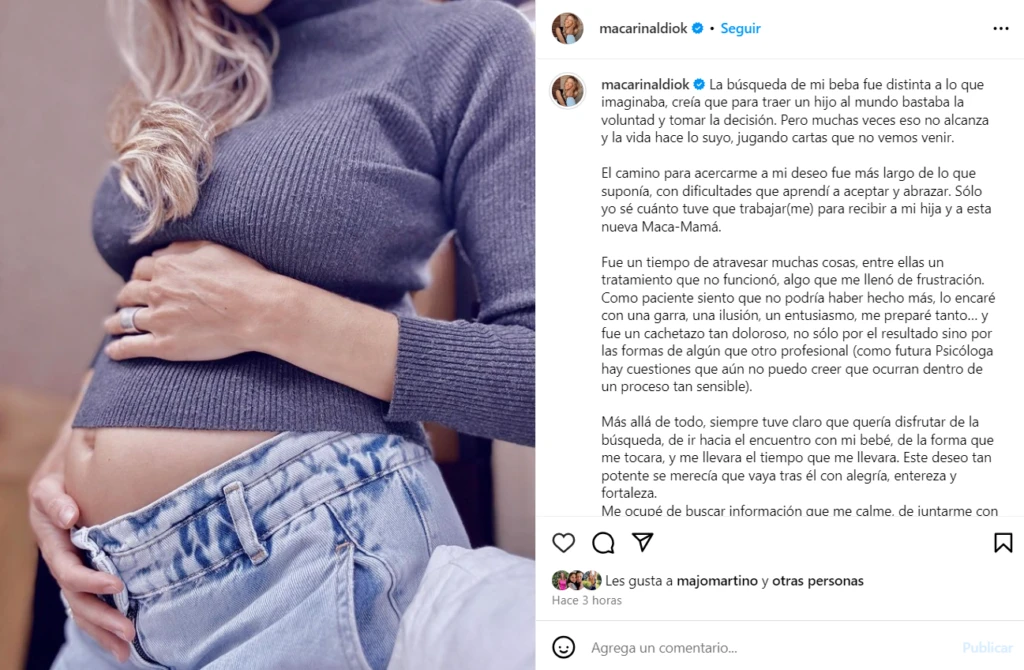Open the emoji picker smiley icon
The image size is (1024, 670).
tap(564, 647)
